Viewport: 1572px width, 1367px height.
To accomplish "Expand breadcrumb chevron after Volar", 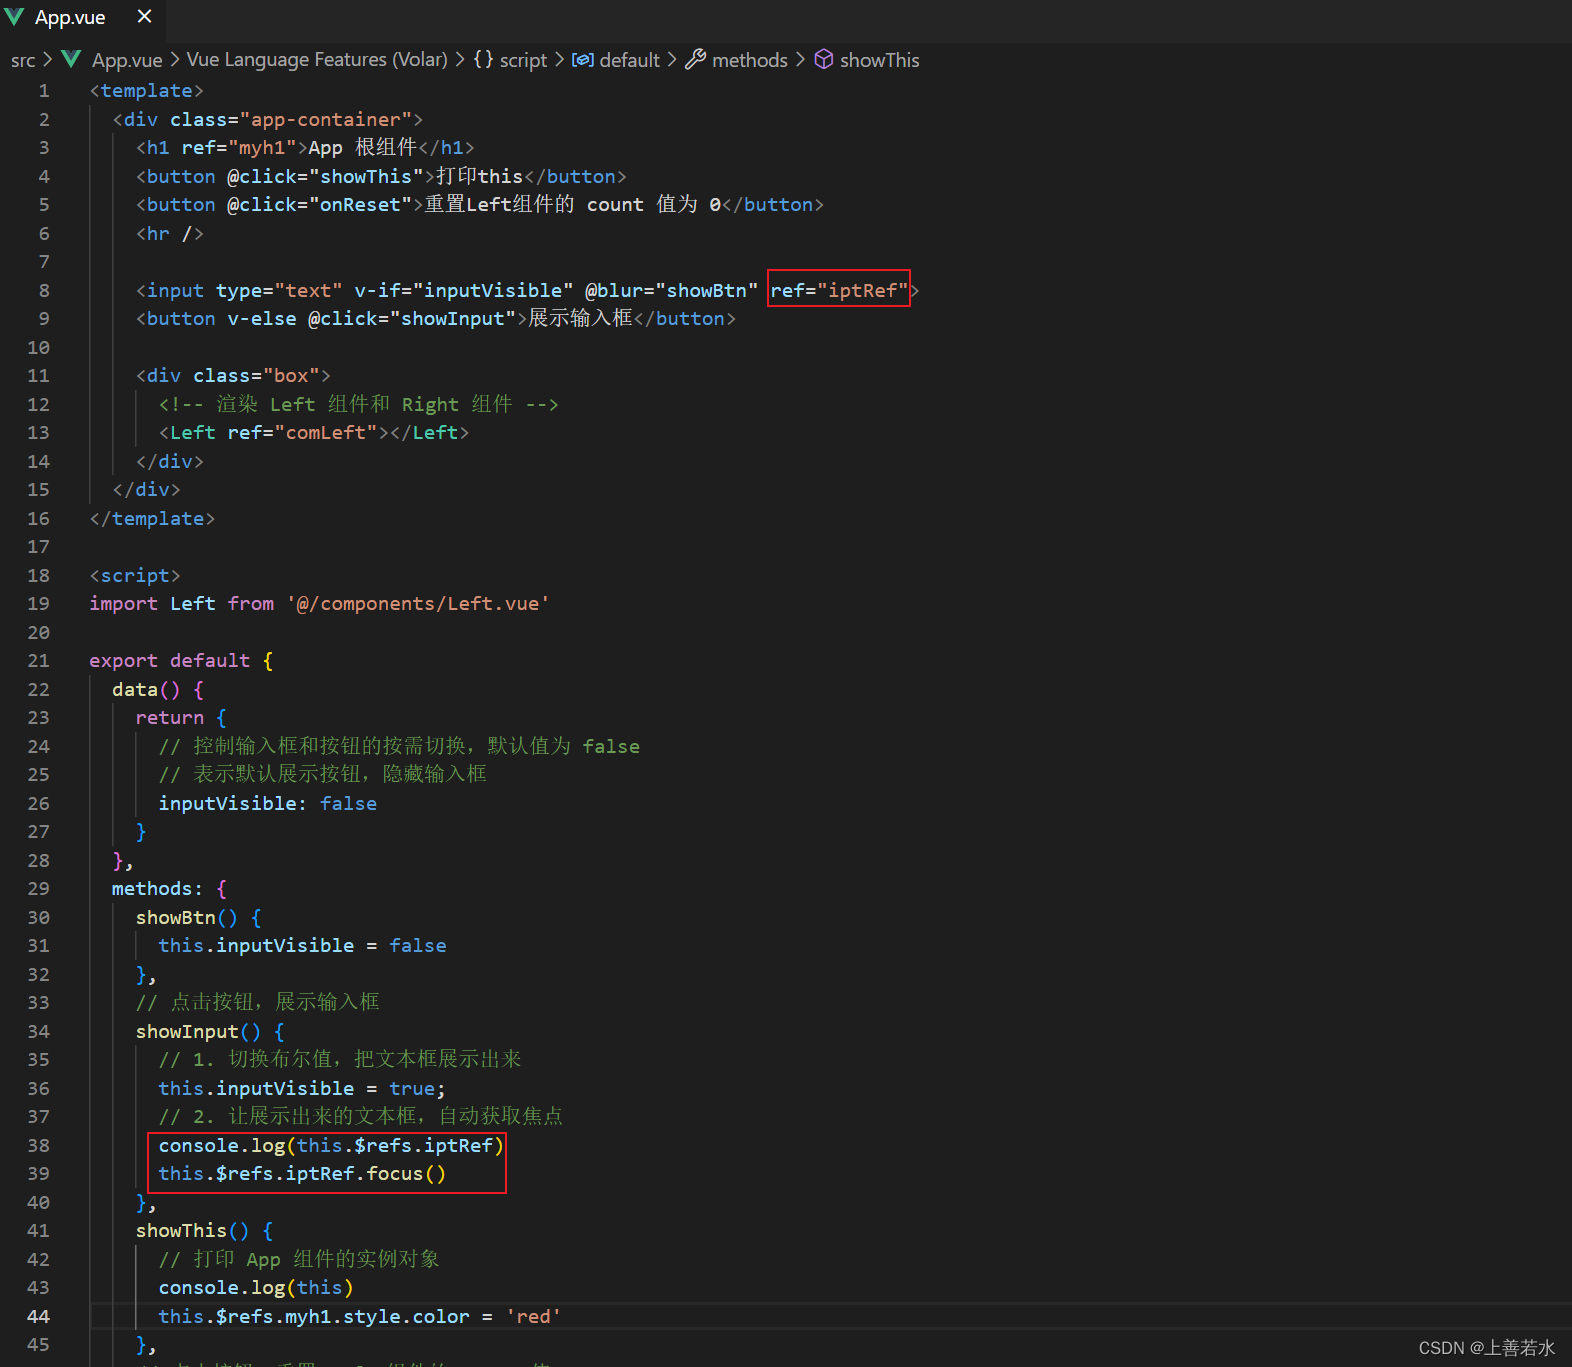I will 460,60.
